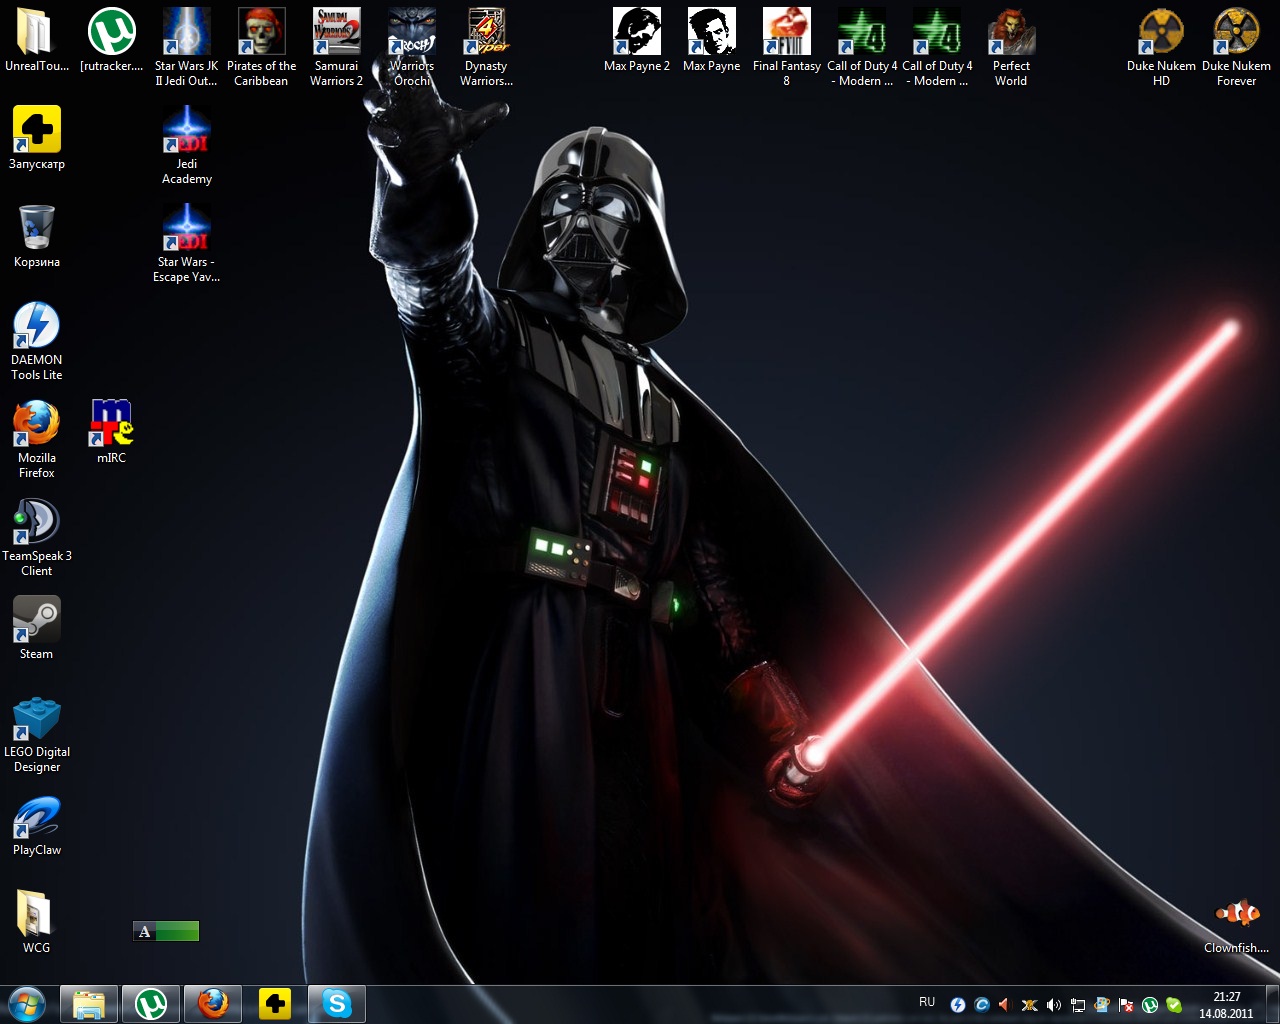Select LEGO Digital Designer shortcut

pos(36,719)
